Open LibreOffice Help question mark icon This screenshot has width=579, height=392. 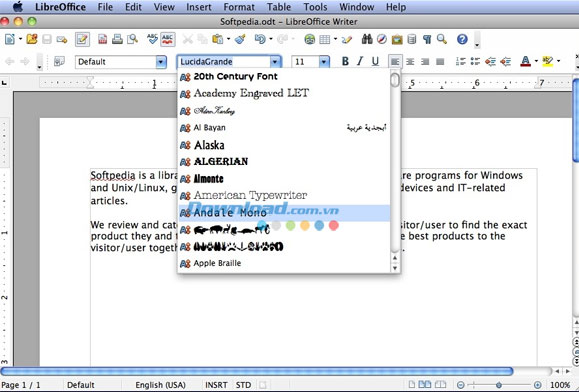pyautogui.click(x=462, y=39)
